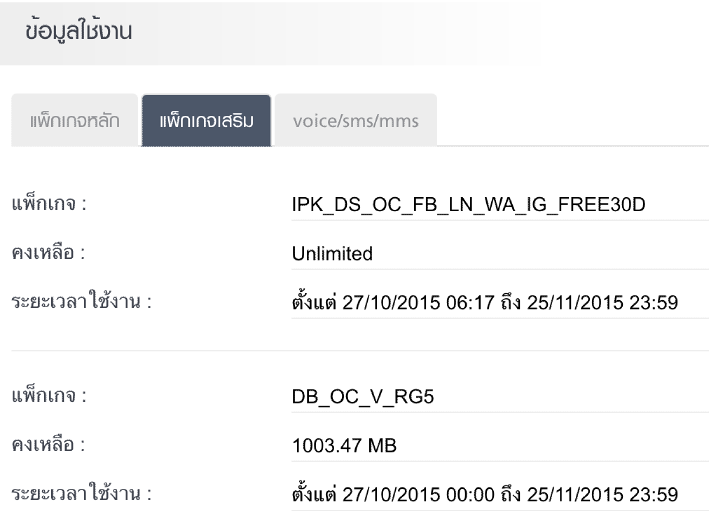Click the ระยะเวลาใช้งาน label of the DB_OC_V_RG5 package
Image resolution: width=709 pixels, height=521 pixels.
80,493
